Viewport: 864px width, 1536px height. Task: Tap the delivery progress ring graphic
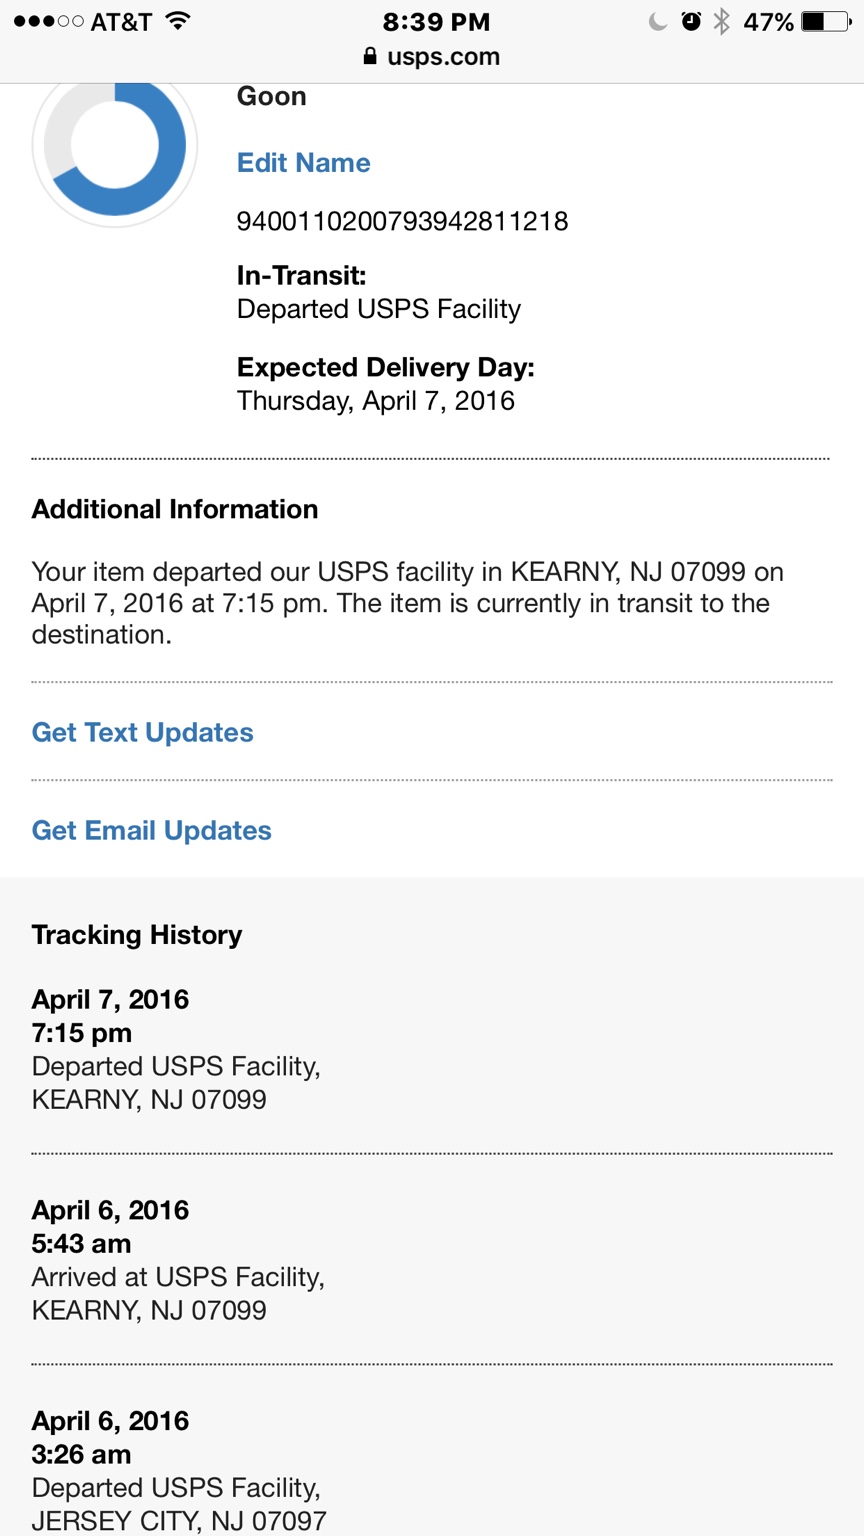(x=115, y=146)
